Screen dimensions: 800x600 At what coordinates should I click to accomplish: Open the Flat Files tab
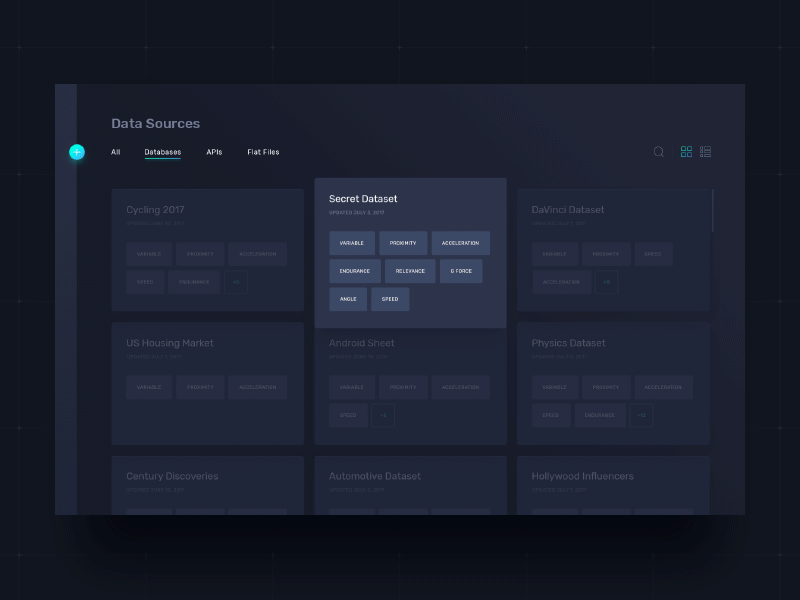coord(262,152)
